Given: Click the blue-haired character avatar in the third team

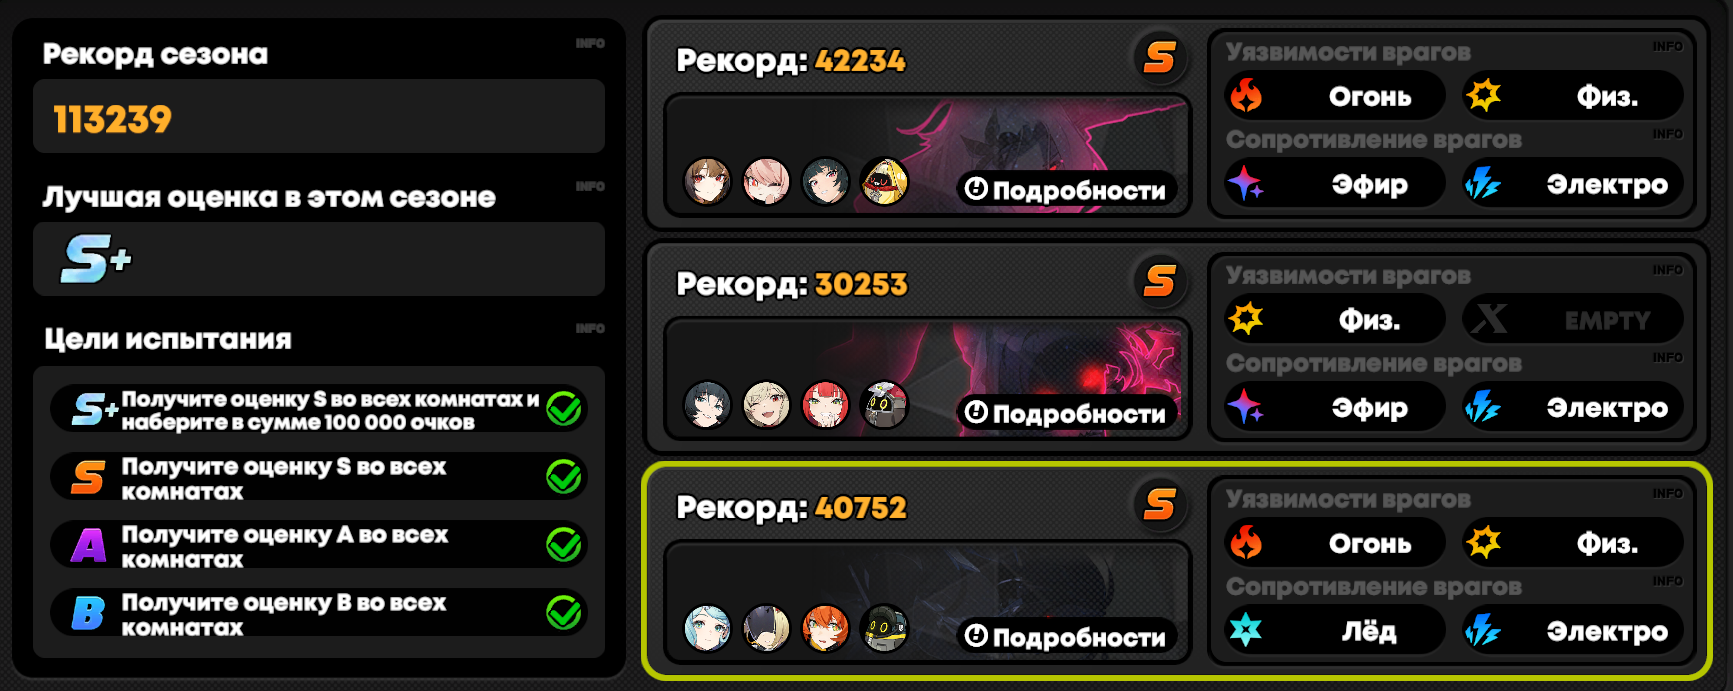Looking at the screenshot, I should point(708,629).
